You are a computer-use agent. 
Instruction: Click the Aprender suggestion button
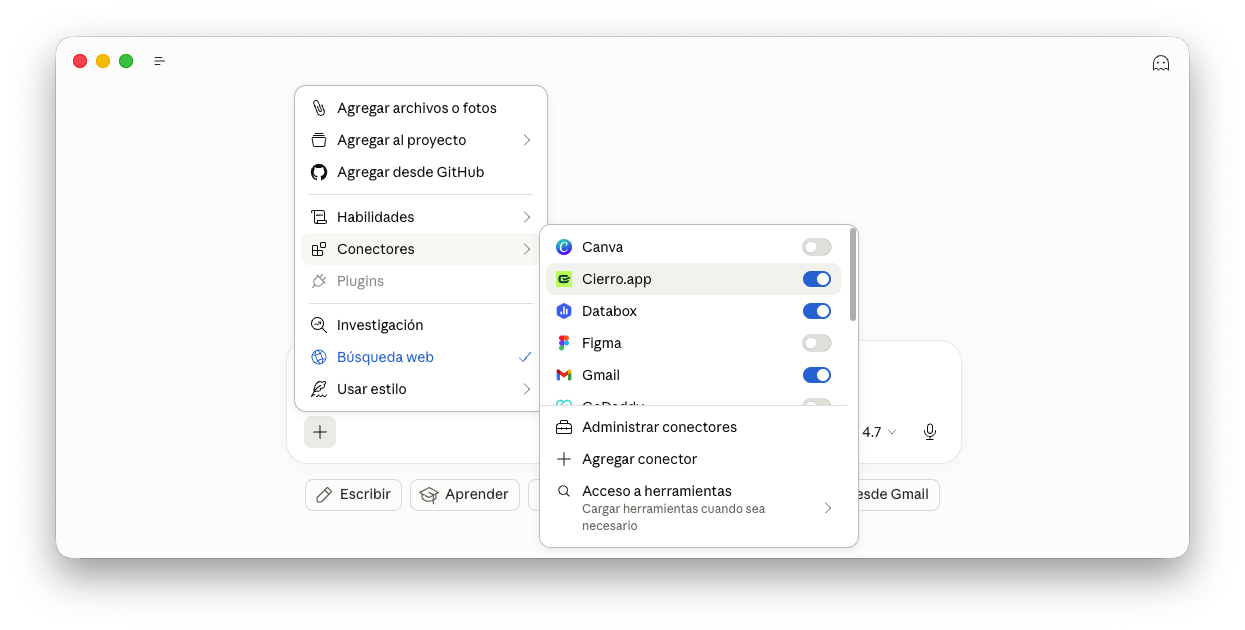[464, 494]
